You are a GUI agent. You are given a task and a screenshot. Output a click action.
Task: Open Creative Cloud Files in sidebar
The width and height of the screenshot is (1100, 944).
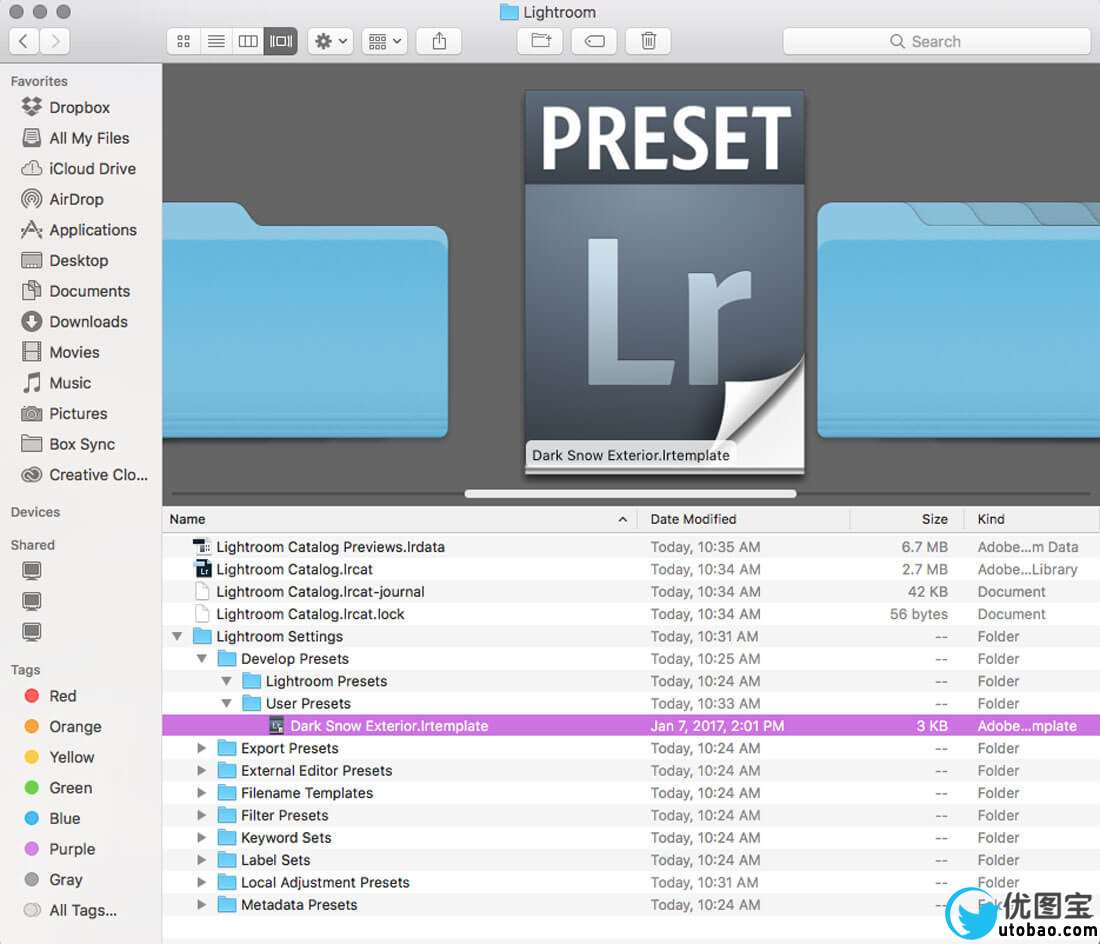tap(98, 475)
